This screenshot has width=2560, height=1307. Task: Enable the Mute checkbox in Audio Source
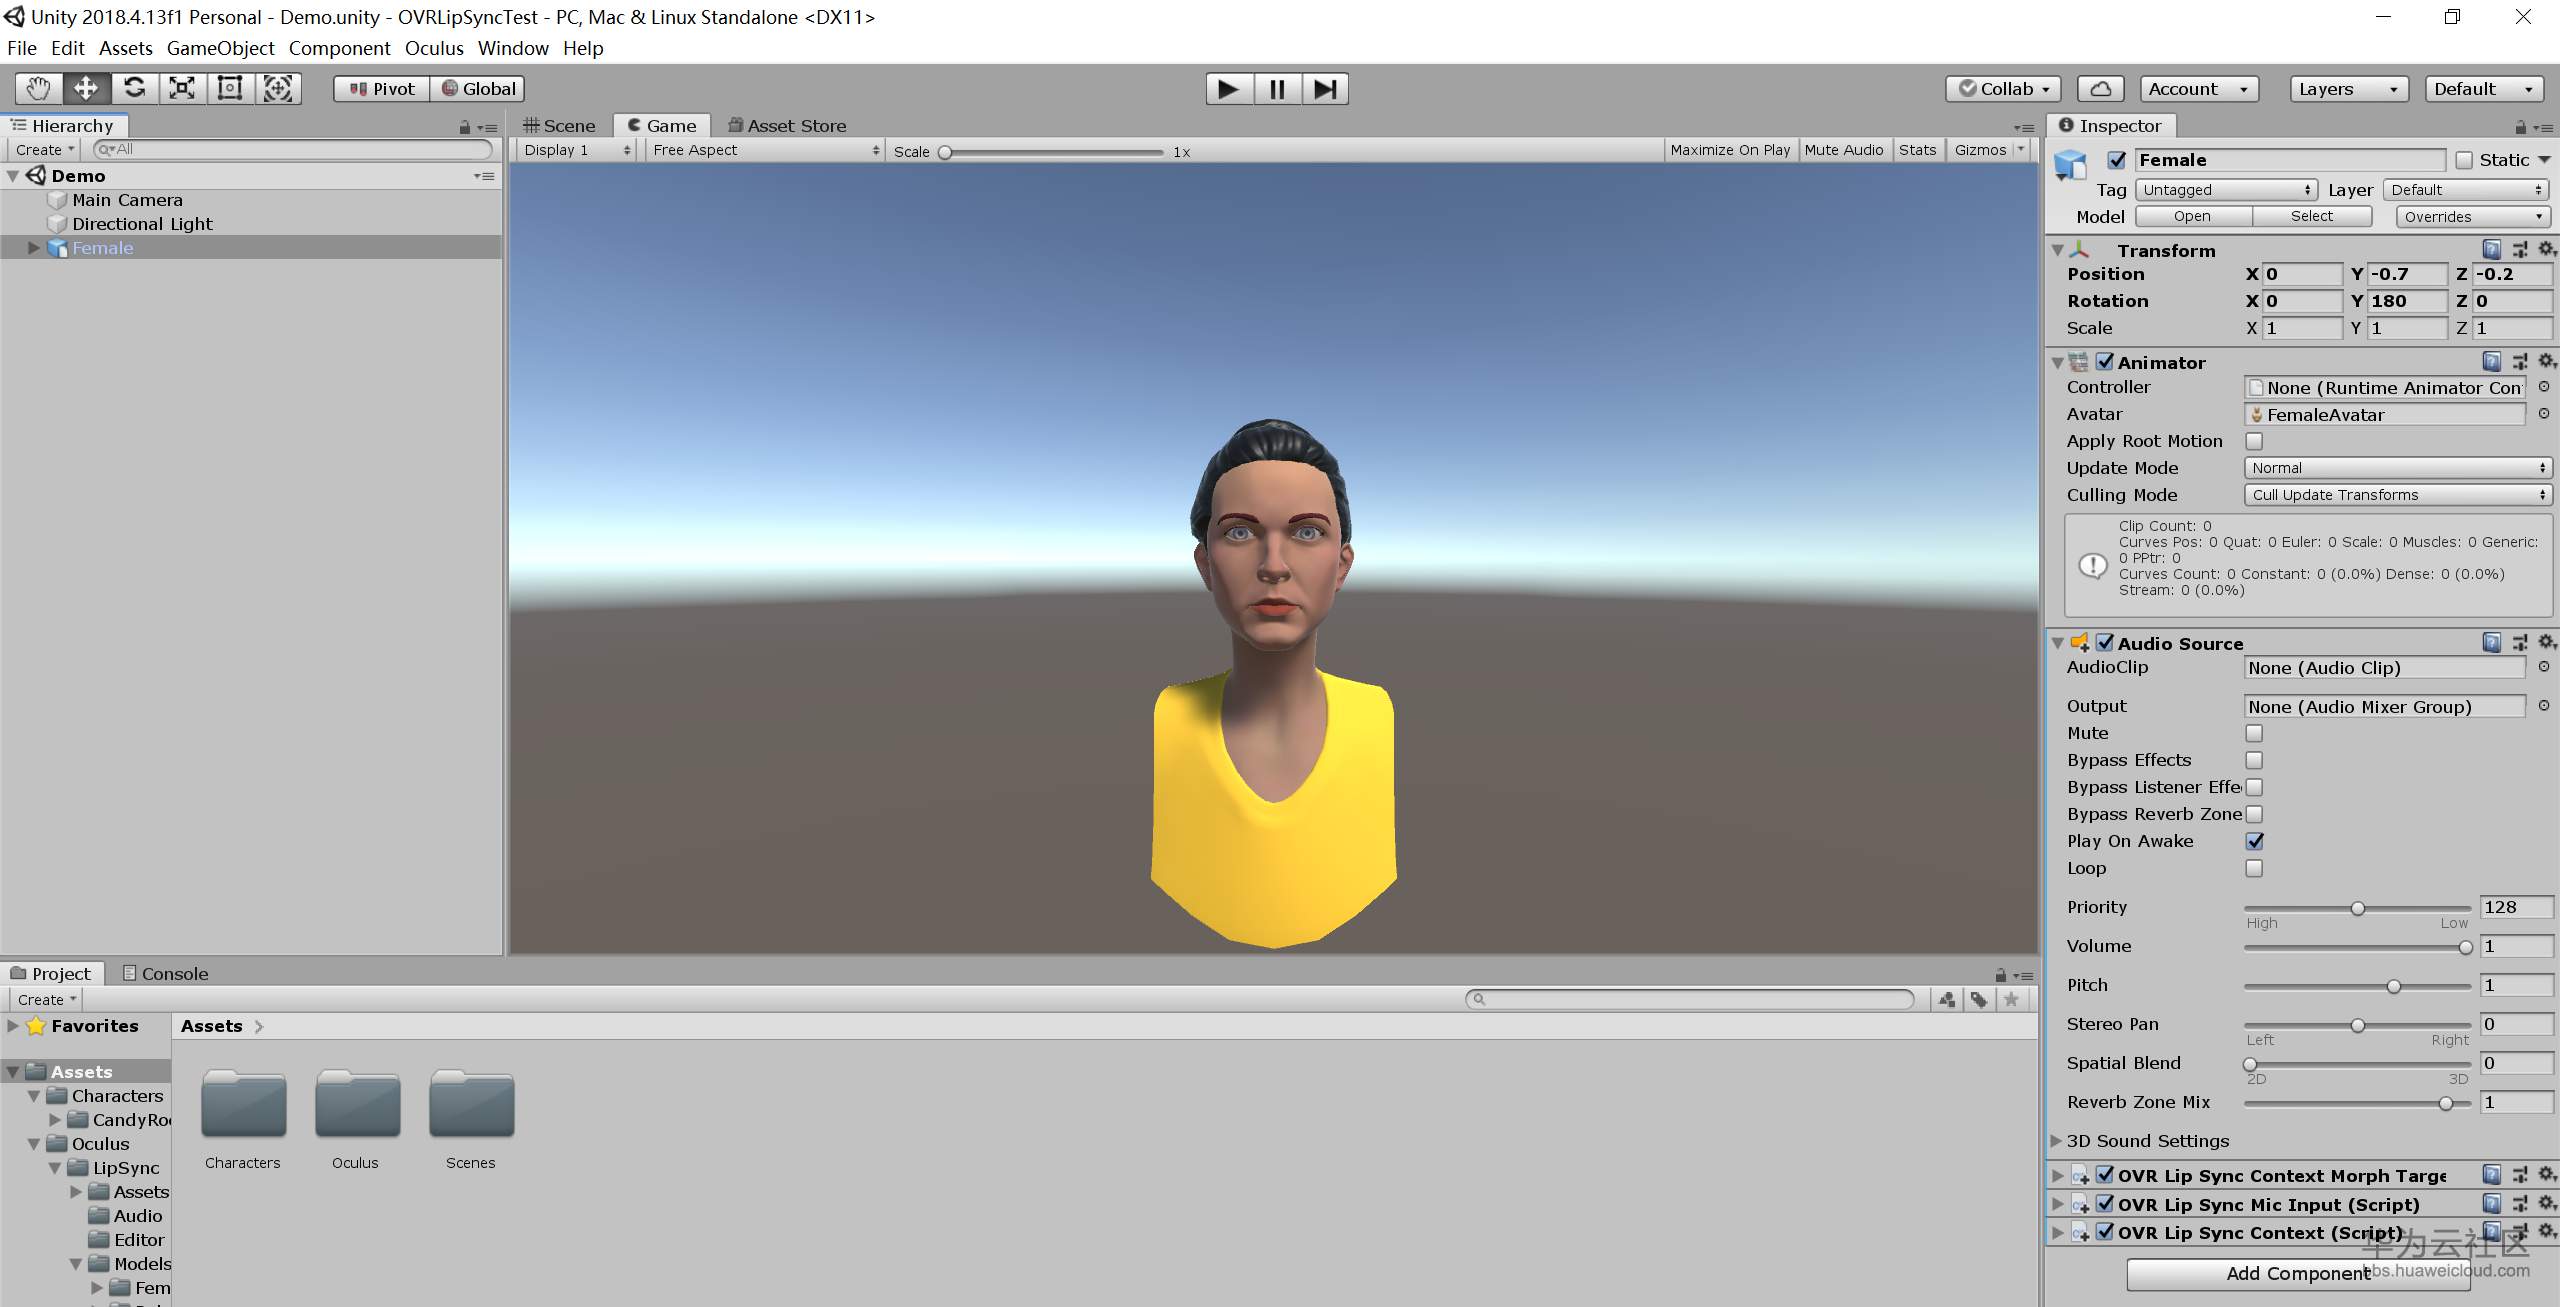2254,733
